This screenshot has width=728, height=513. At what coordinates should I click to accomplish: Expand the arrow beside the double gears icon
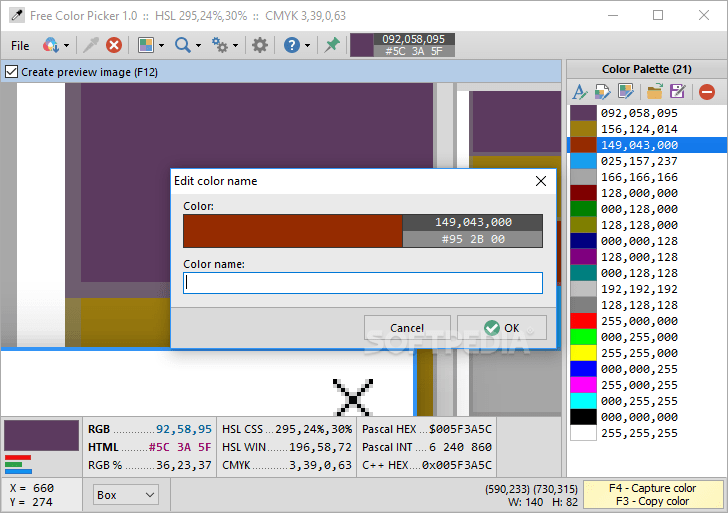tap(235, 45)
